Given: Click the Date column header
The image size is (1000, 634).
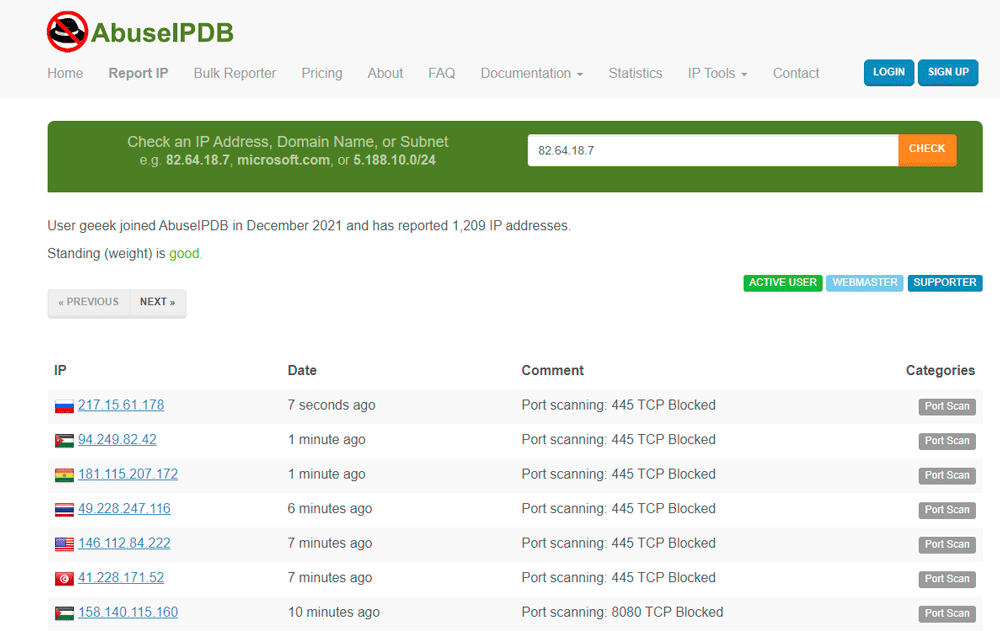Looking at the screenshot, I should tap(302, 371).
